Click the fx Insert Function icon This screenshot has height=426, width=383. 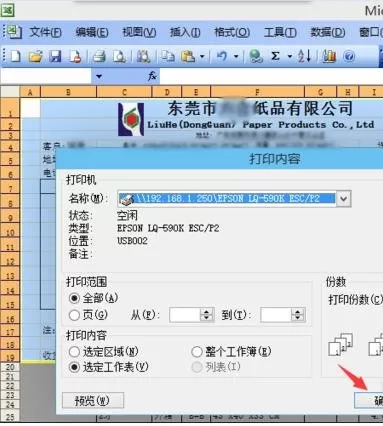click(152, 76)
